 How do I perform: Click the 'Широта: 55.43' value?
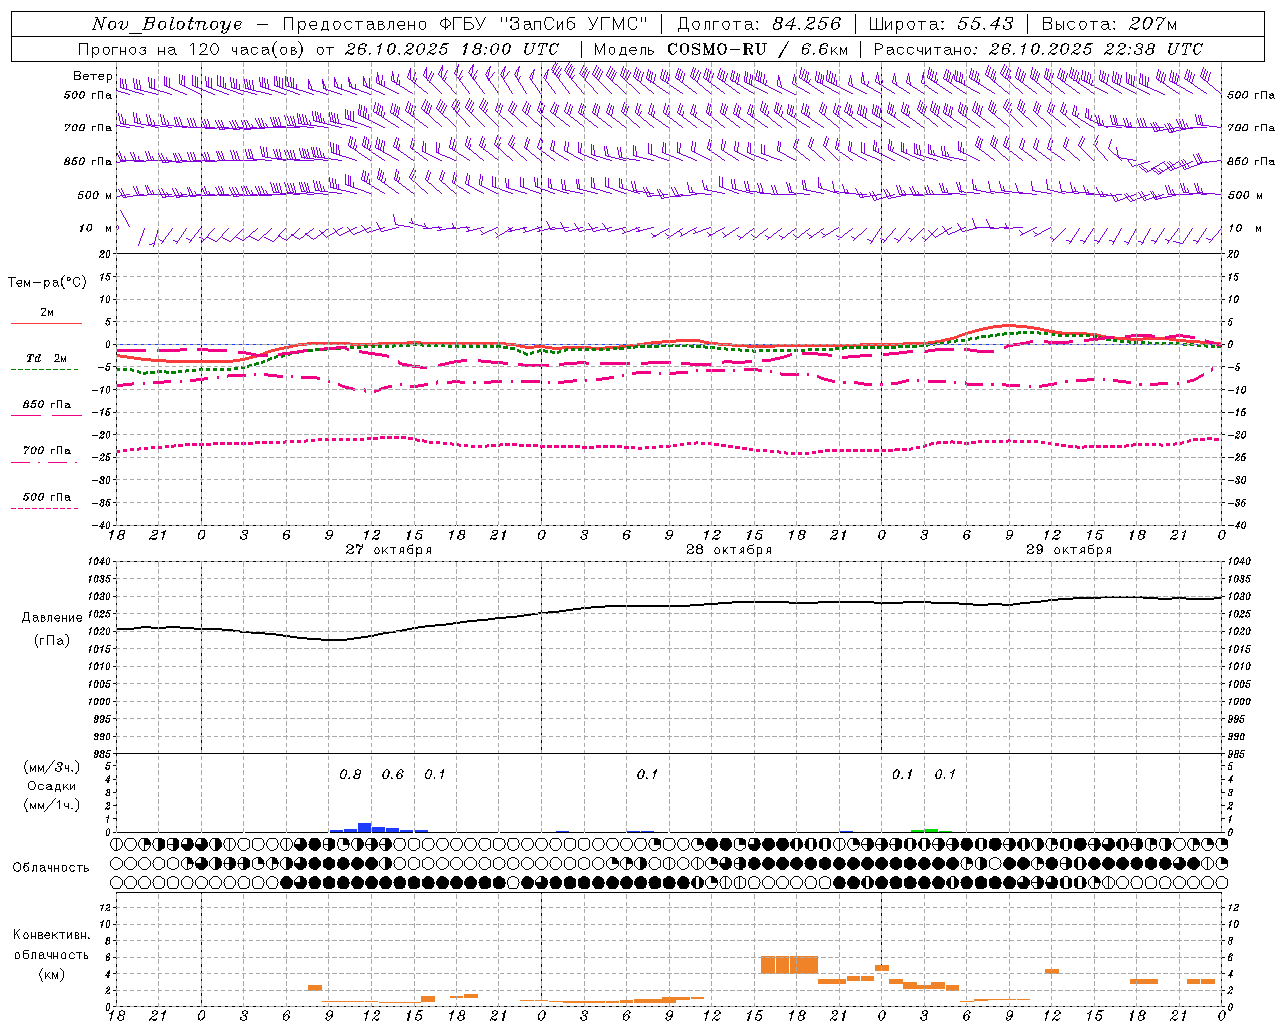click(941, 24)
